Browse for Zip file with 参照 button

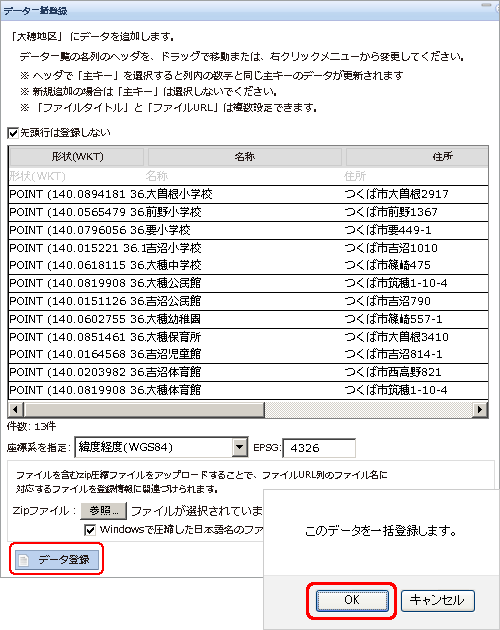coord(104,511)
